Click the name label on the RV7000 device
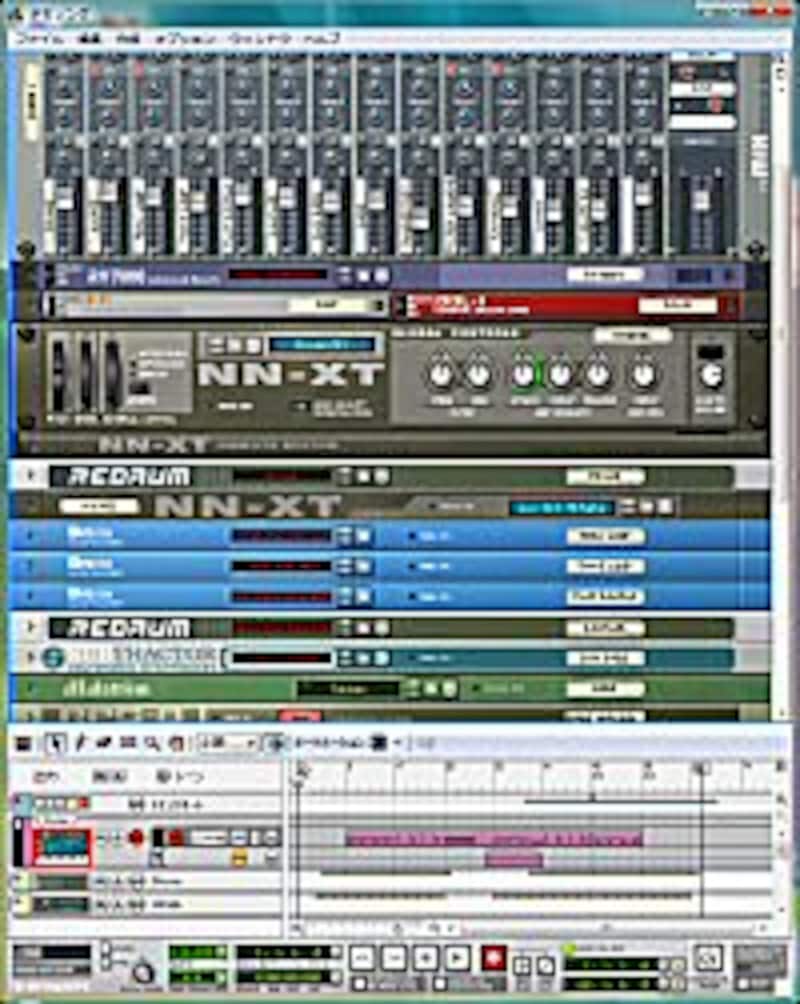800x1004 pixels. (605, 276)
